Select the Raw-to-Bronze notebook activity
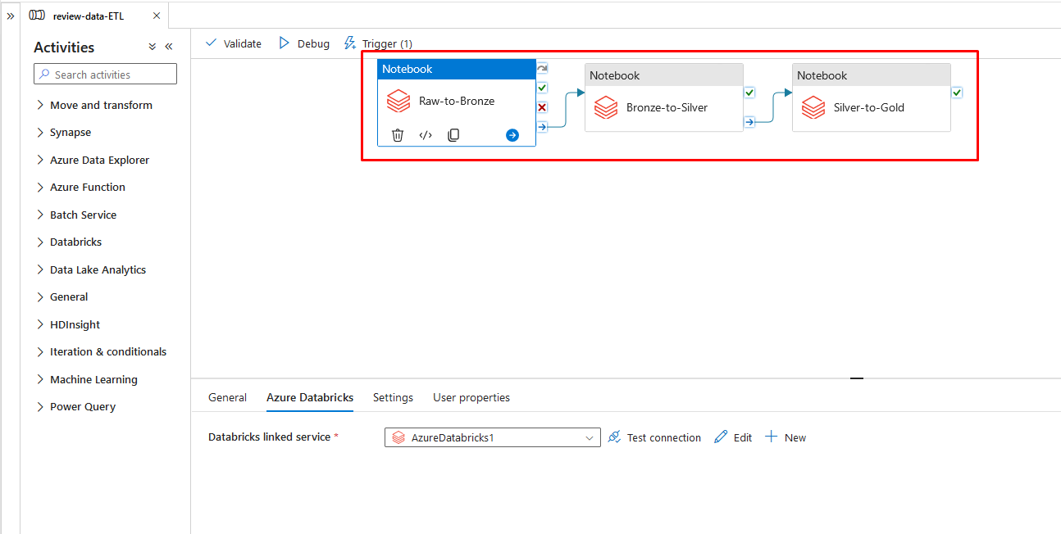This screenshot has width=1061, height=534. pyautogui.click(x=457, y=102)
